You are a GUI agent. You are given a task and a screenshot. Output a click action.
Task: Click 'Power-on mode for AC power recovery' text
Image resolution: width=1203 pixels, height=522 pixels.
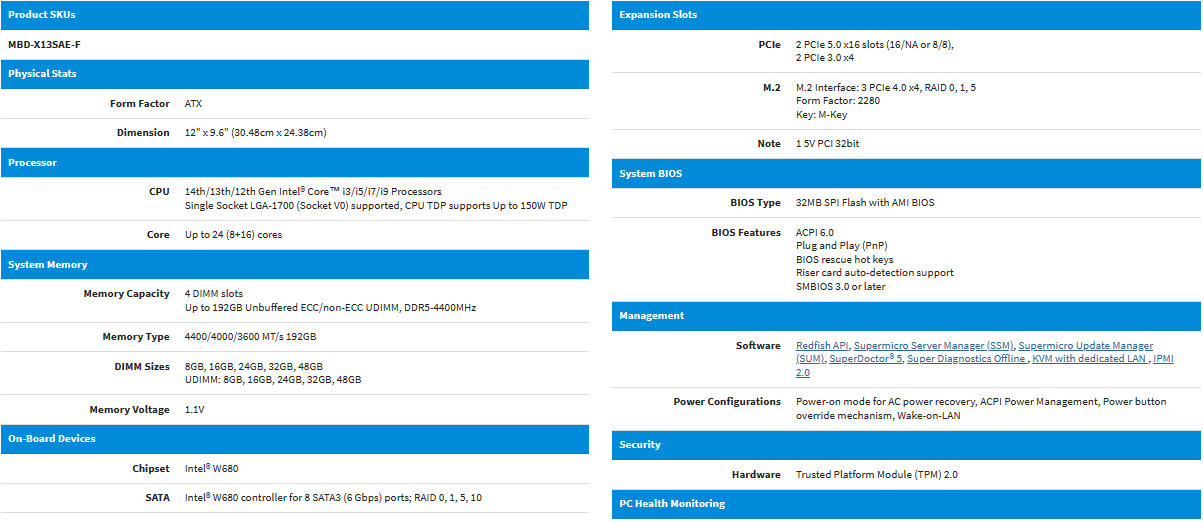884,402
